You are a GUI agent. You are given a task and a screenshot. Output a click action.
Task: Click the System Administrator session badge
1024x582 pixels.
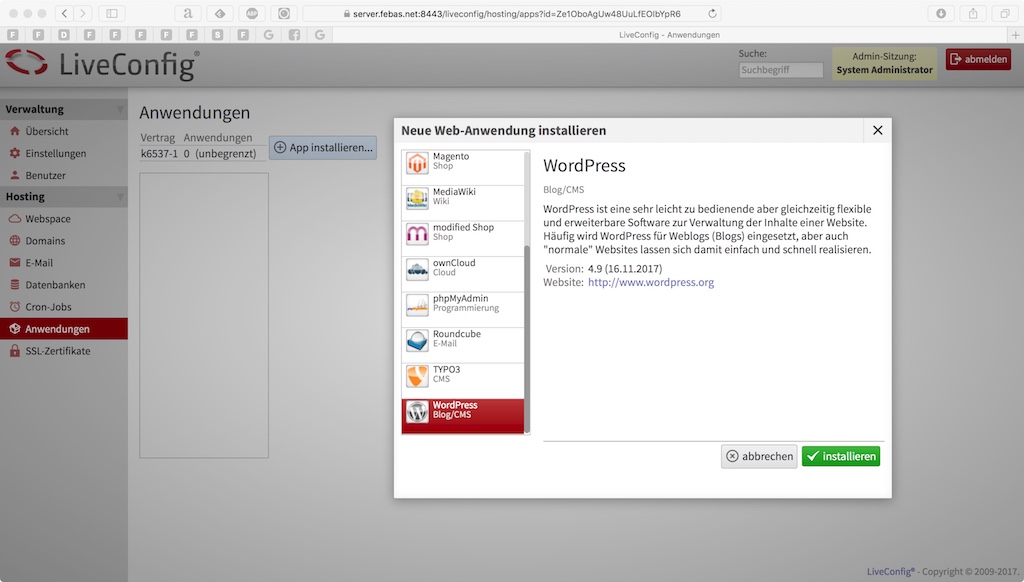point(884,63)
